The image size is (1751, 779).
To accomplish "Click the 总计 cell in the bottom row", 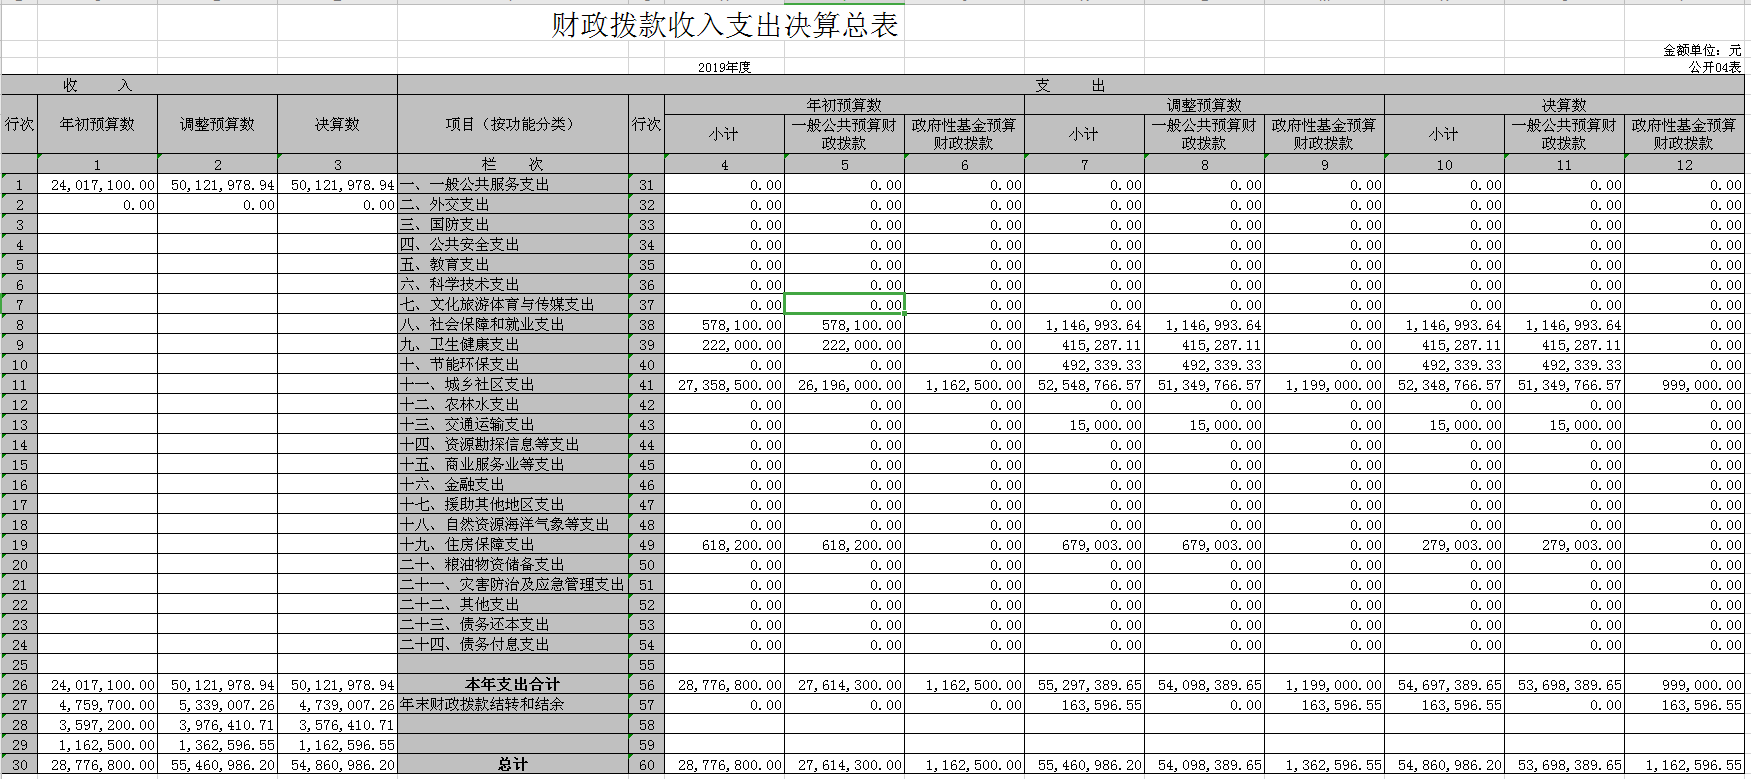I will pyautogui.click(x=512, y=765).
